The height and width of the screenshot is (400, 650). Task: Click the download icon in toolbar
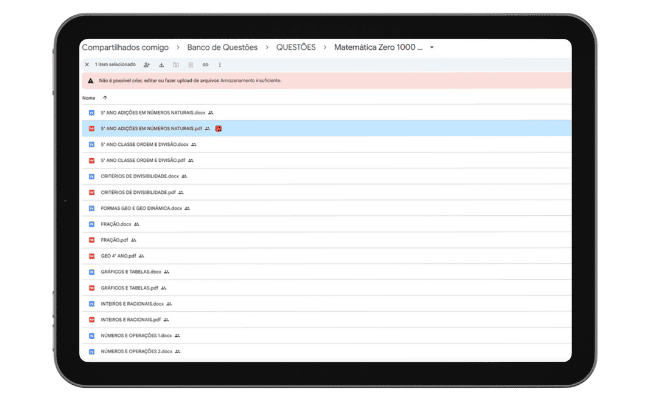[162, 64]
